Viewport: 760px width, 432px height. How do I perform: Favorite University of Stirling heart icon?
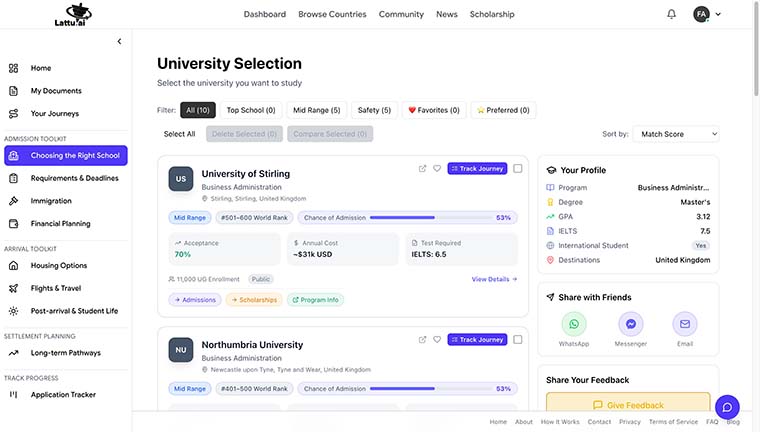point(437,168)
